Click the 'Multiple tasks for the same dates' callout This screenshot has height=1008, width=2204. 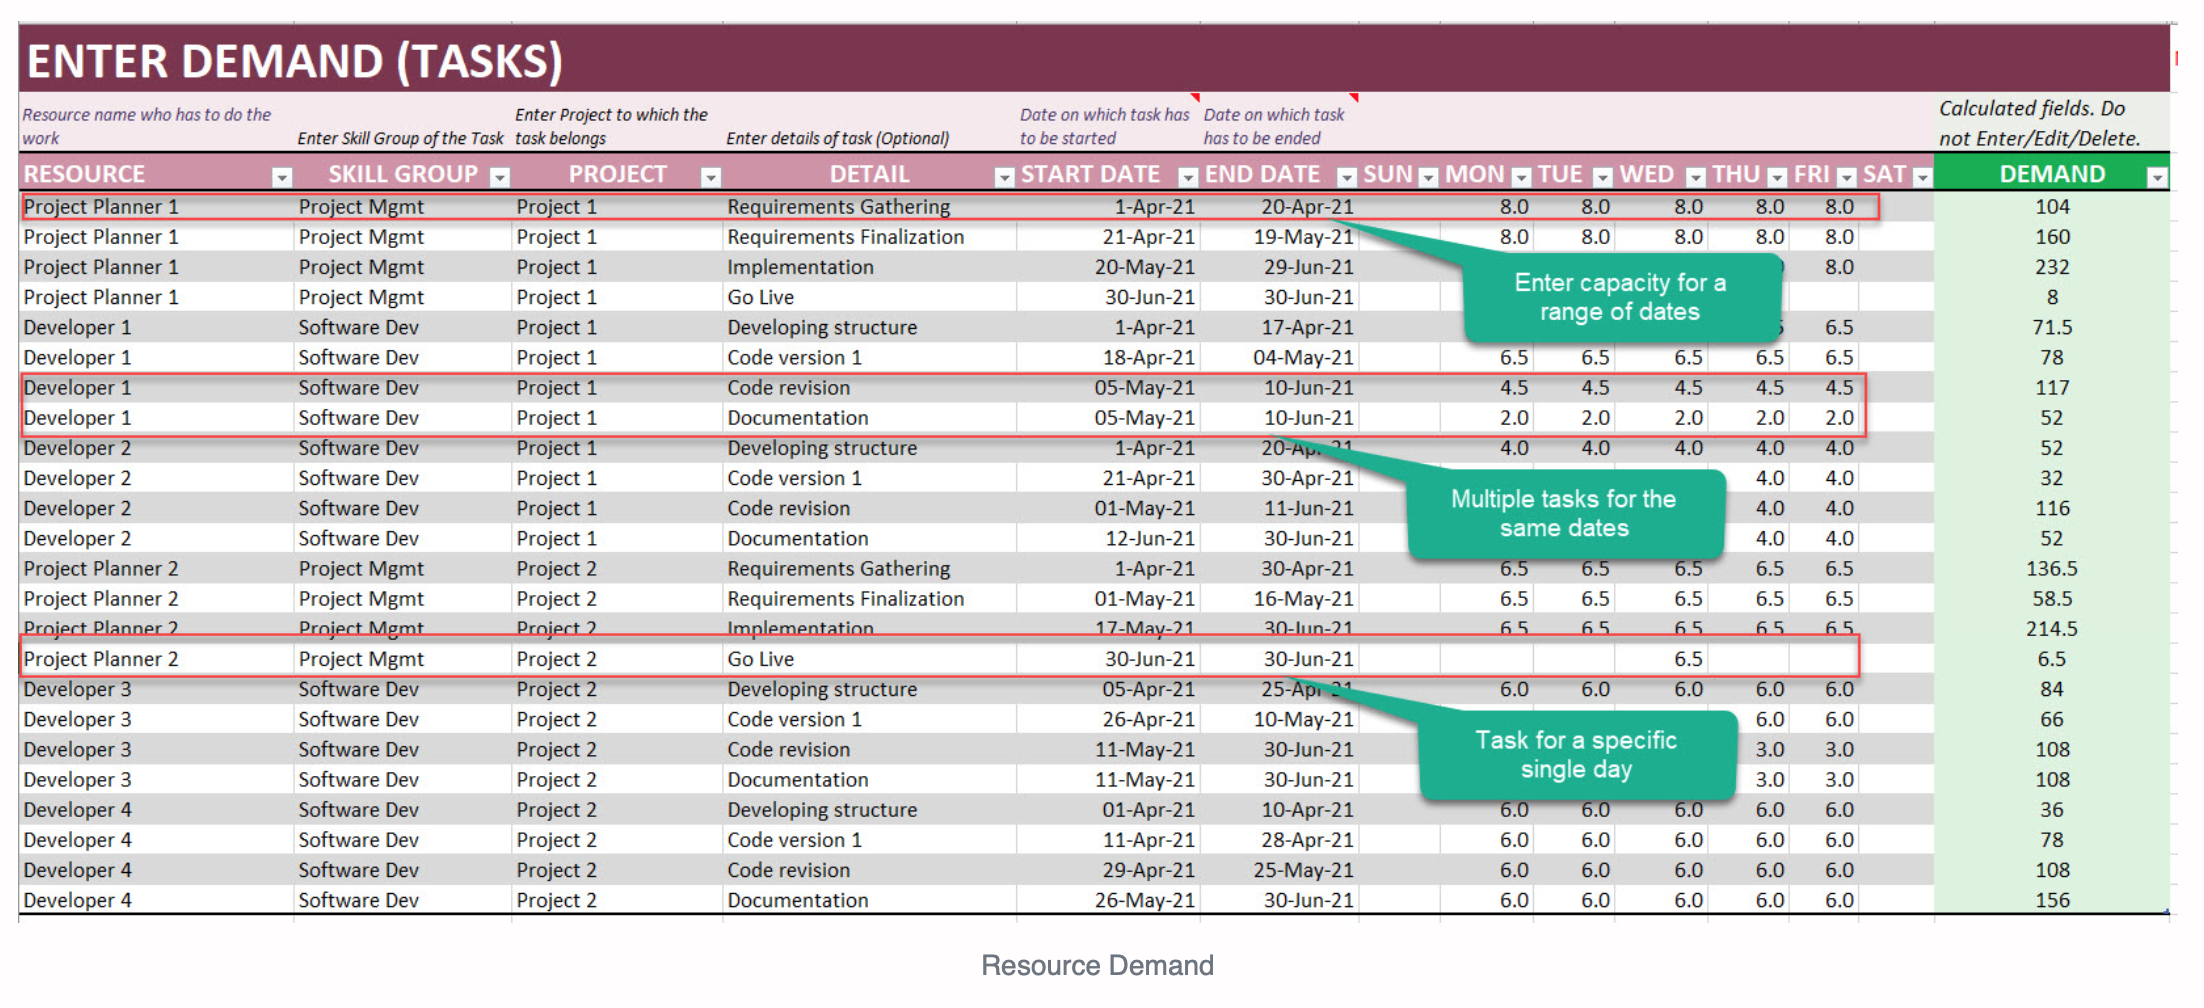tap(1564, 513)
